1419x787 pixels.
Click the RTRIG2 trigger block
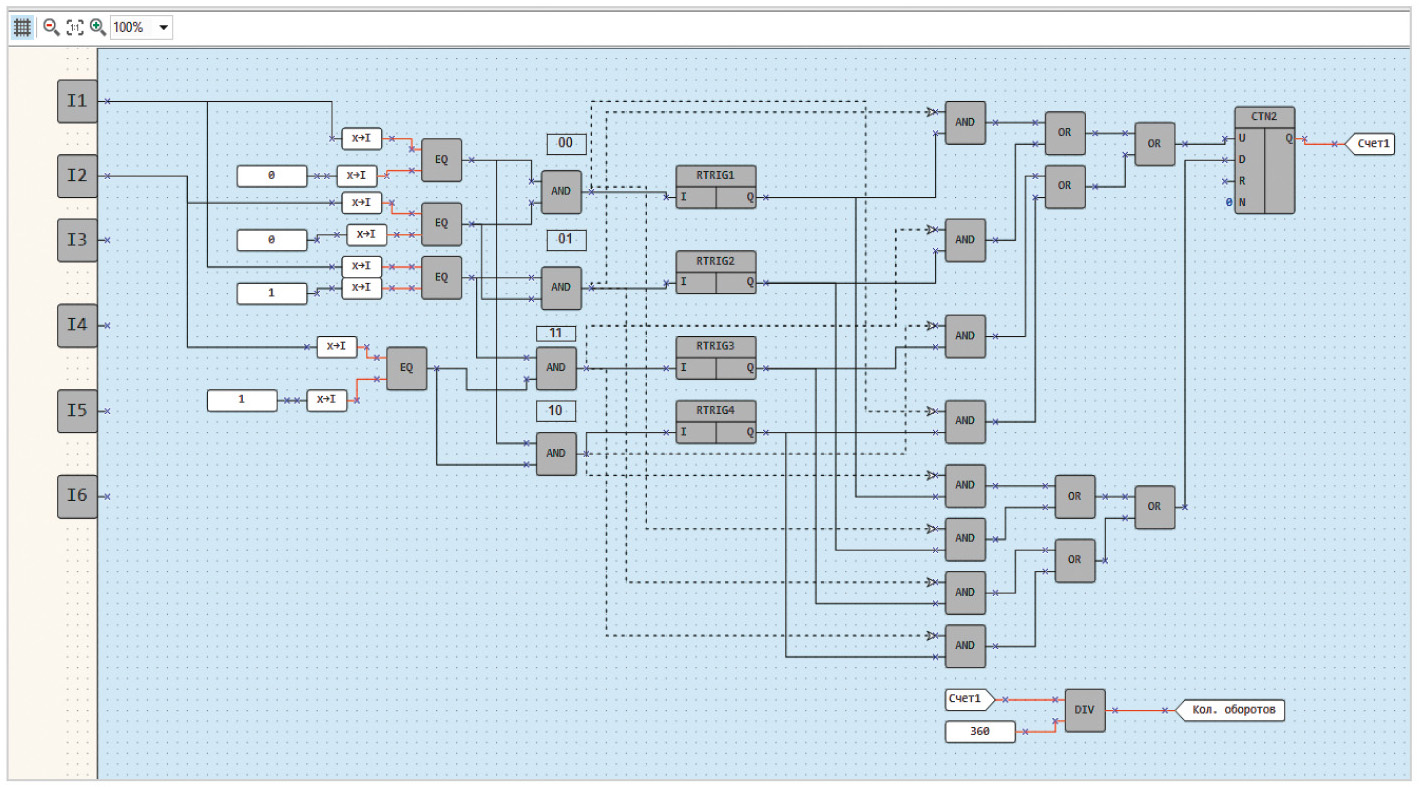716,273
